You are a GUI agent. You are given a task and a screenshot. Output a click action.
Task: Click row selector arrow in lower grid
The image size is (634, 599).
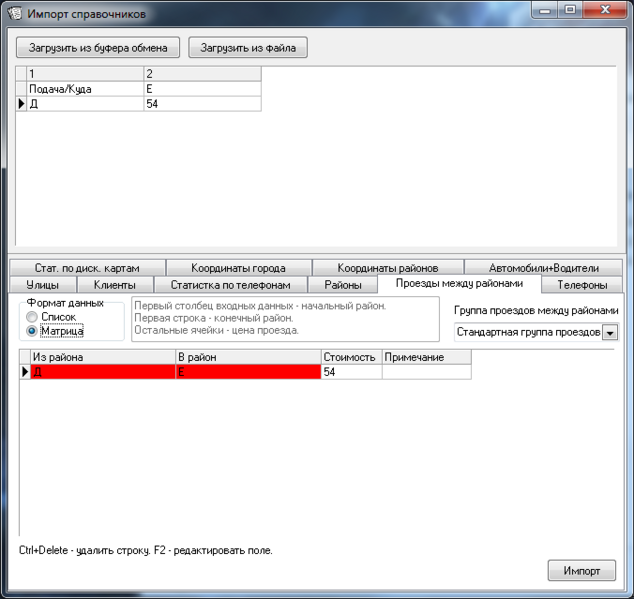point(25,372)
